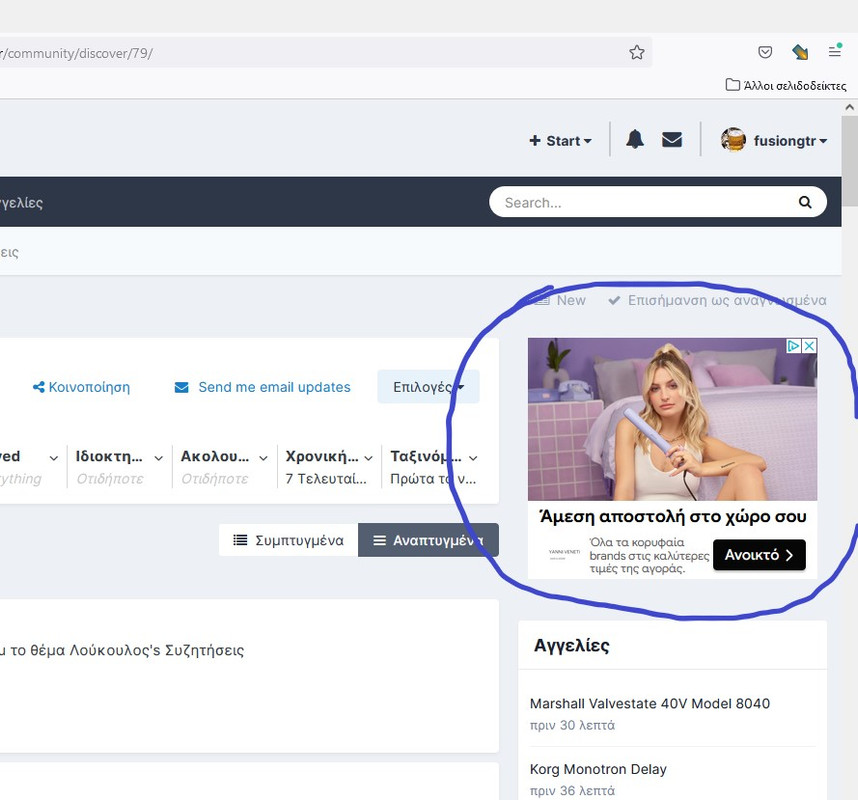Click the fusiongtr beer avatar
The image size is (858, 800).
point(733,140)
